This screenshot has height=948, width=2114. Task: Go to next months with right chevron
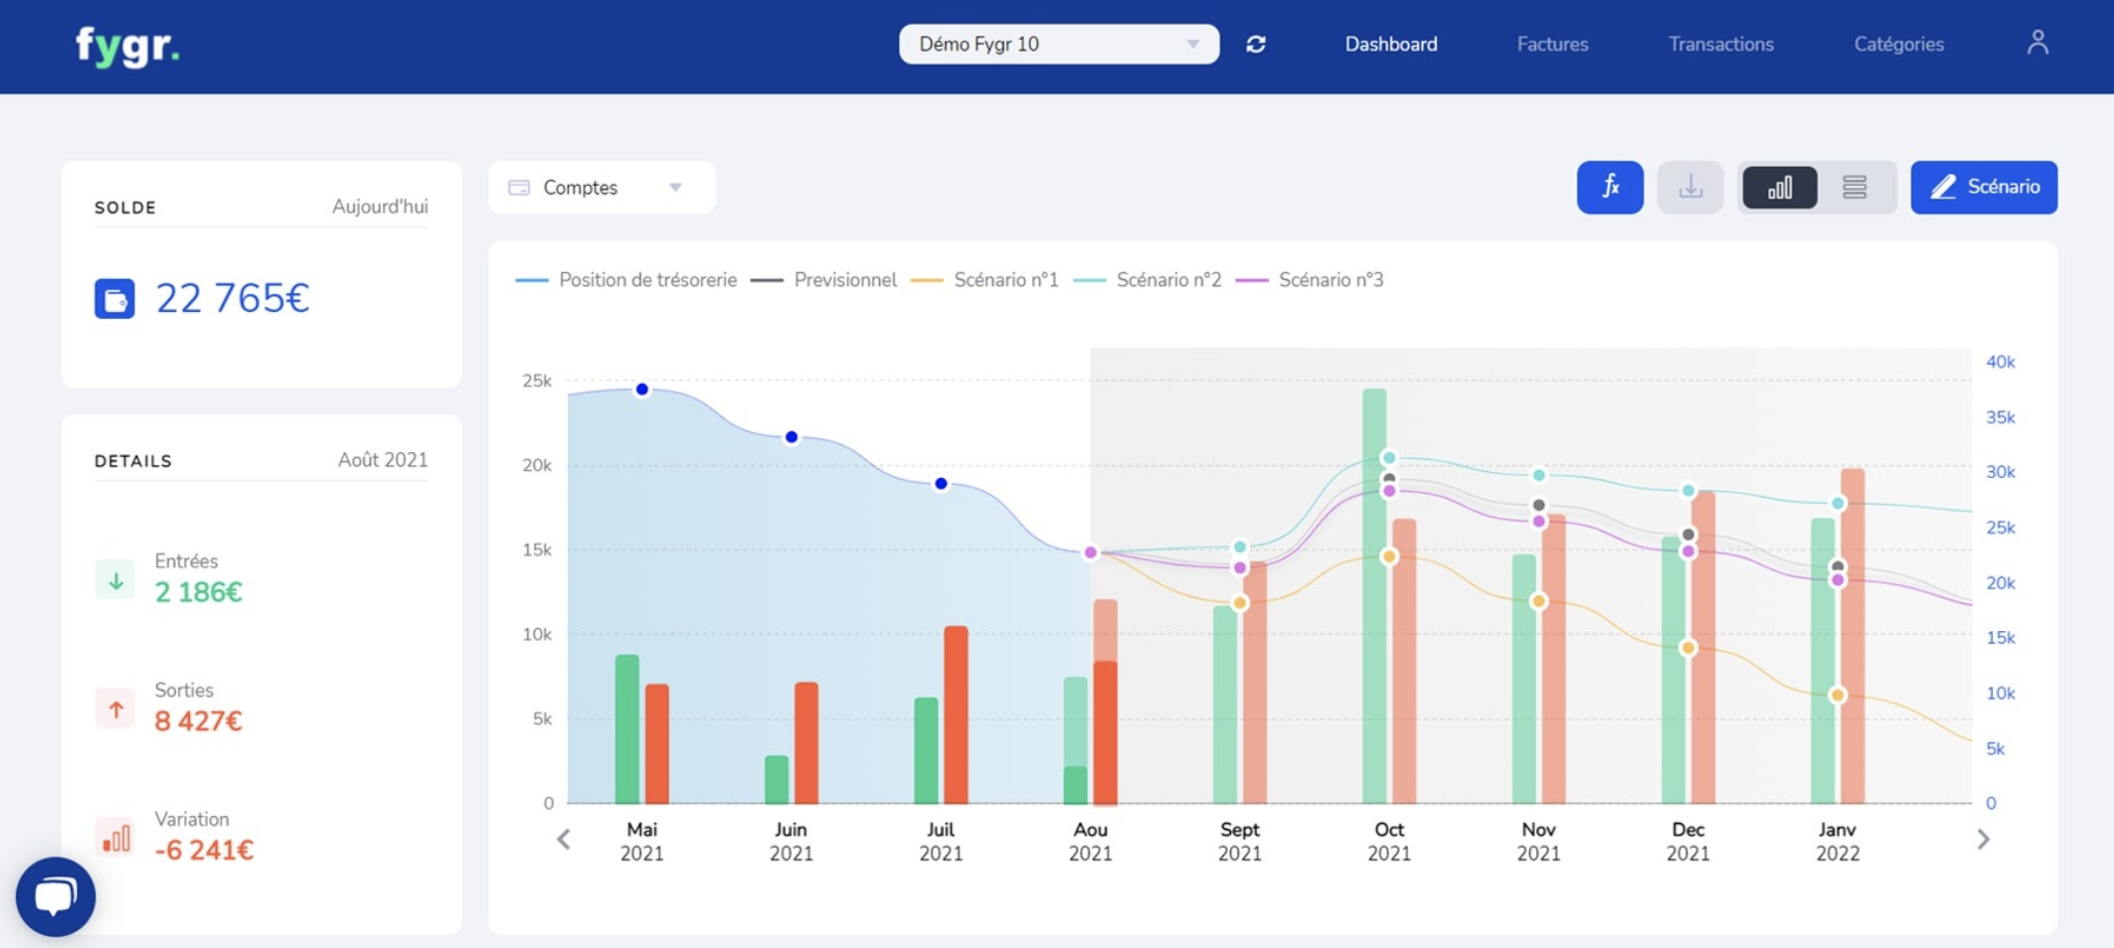point(1983,840)
